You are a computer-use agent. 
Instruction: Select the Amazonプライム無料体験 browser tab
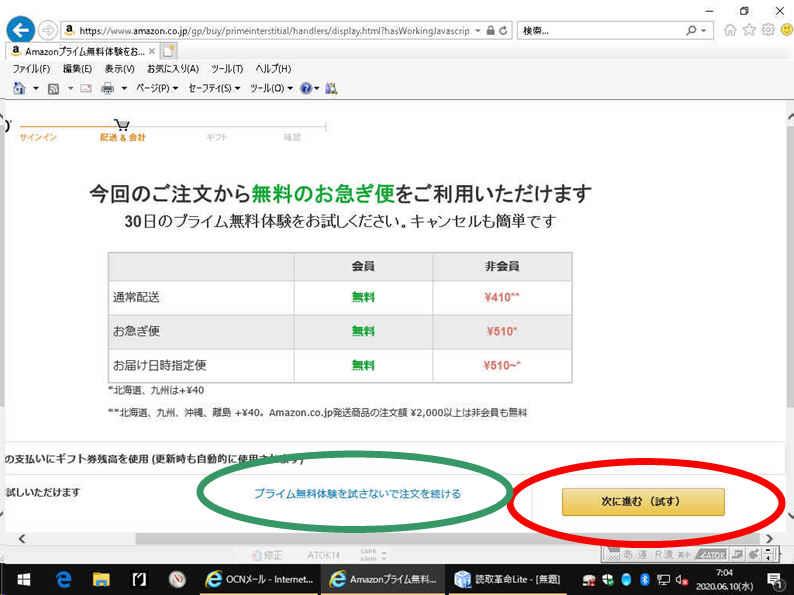pyautogui.click(x=84, y=51)
